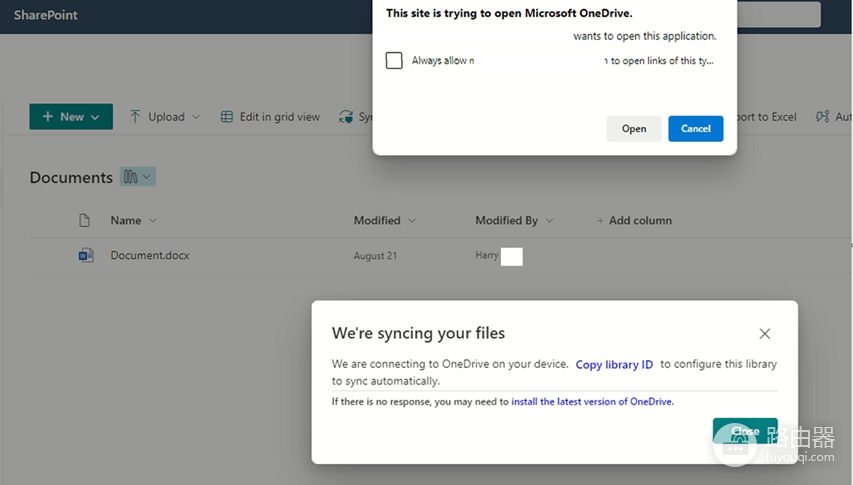This screenshot has height=485, width=853.
Task: Close the syncing dialog with X
Action: [765, 333]
